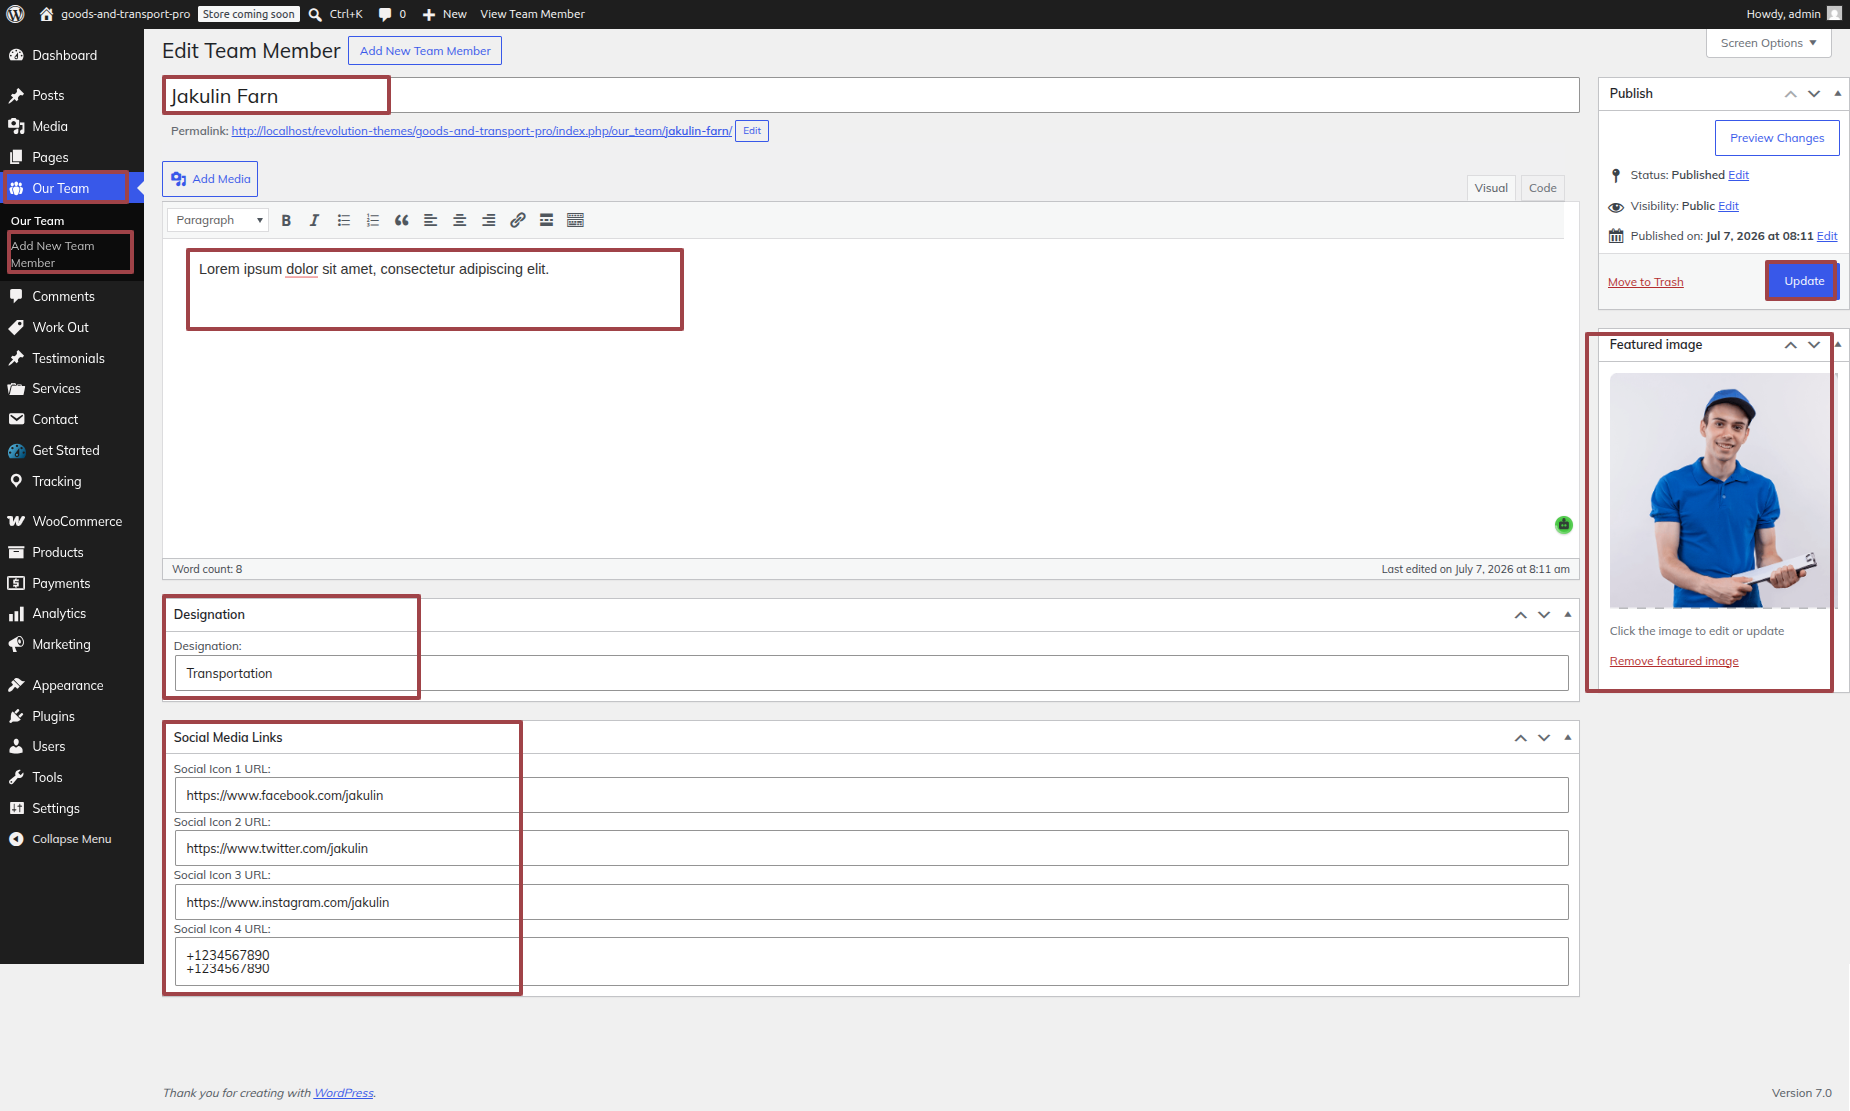This screenshot has width=1850, height=1111.
Task: Align text center in editor
Action: pos(459,220)
